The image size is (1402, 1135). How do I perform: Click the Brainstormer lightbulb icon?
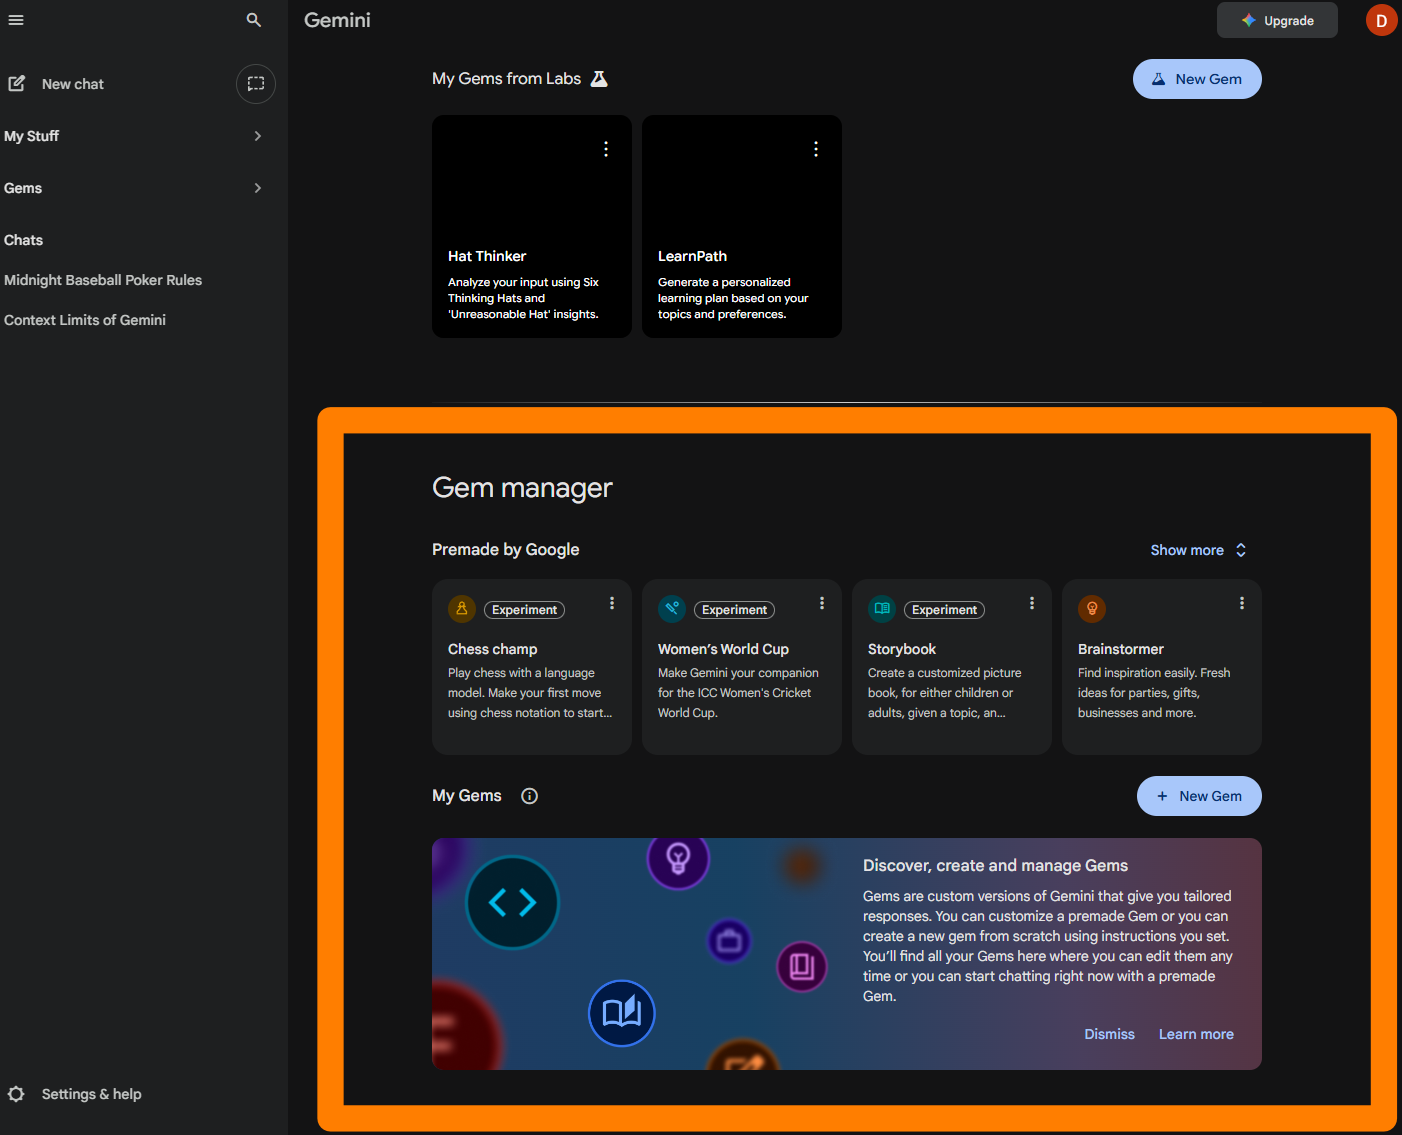pos(1091,608)
